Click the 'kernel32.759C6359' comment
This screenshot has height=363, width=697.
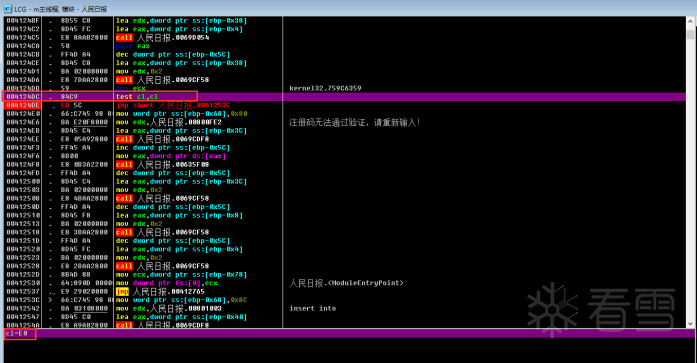(x=325, y=88)
